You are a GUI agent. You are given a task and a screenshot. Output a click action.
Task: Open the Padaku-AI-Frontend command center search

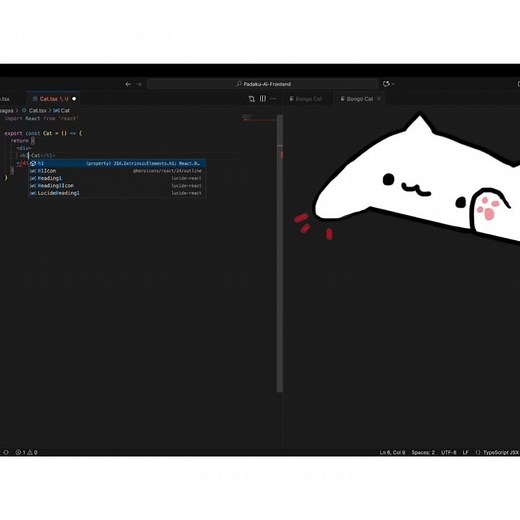pyautogui.click(x=263, y=84)
